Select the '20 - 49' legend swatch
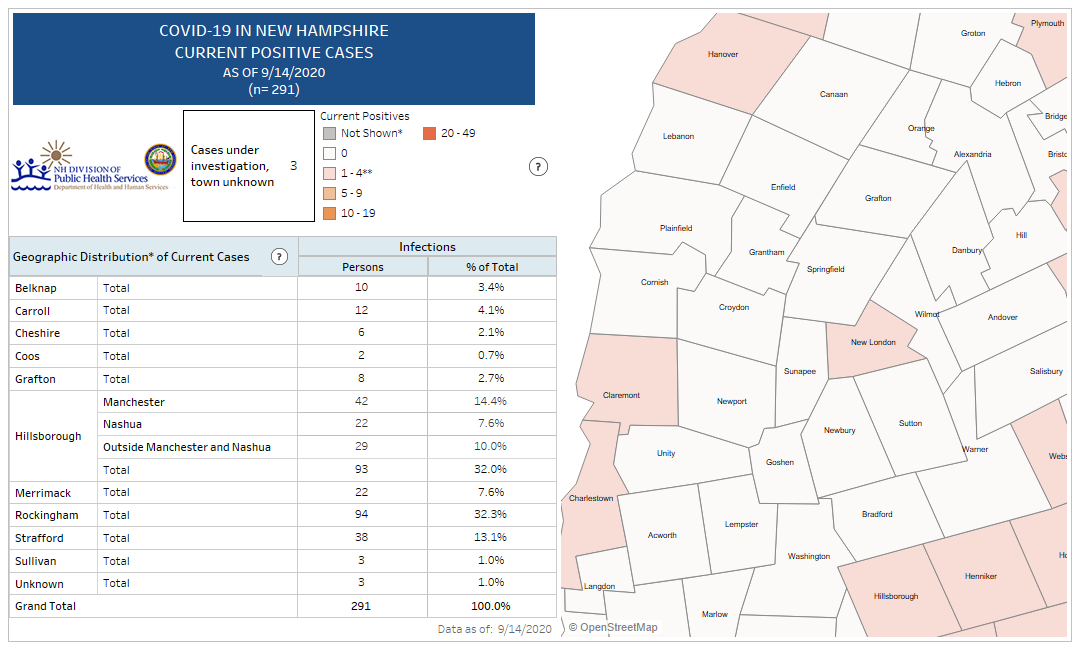1080x650 pixels. tap(429, 133)
